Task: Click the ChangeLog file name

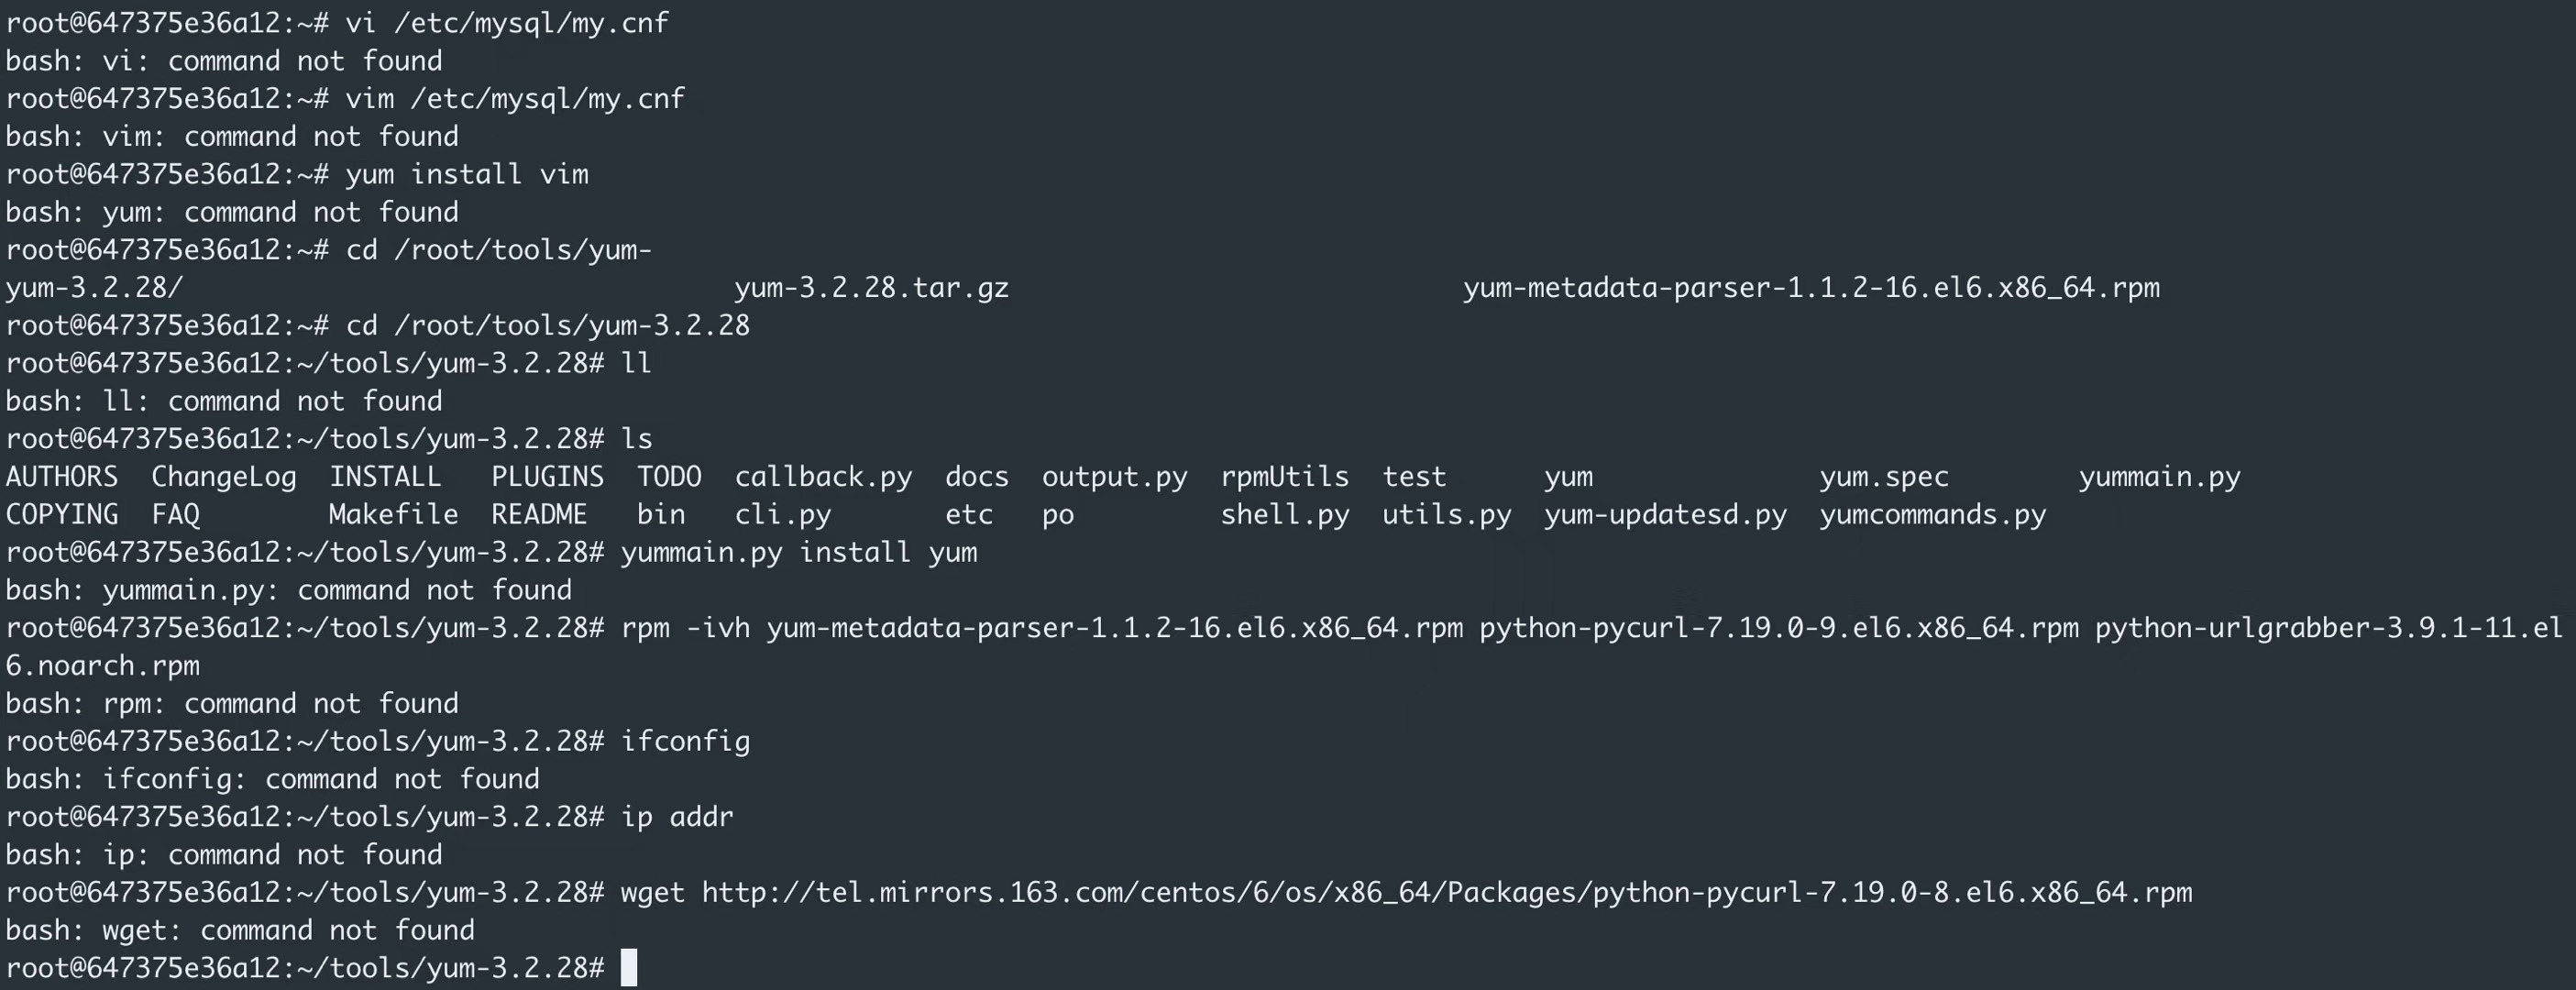Action: 223,477
